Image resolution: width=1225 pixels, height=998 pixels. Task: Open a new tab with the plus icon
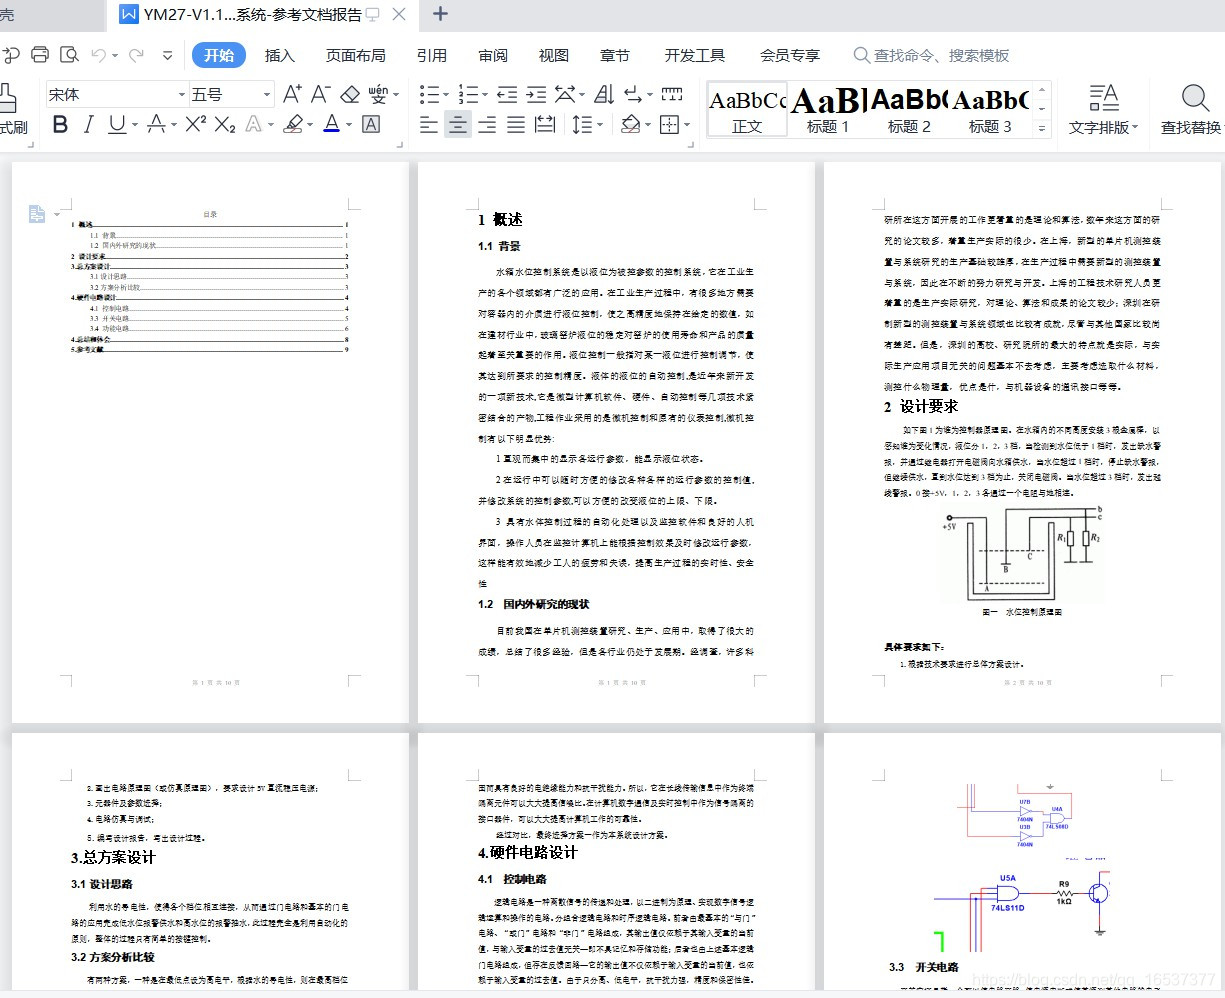pyautogui.click(x=440, y=14)
